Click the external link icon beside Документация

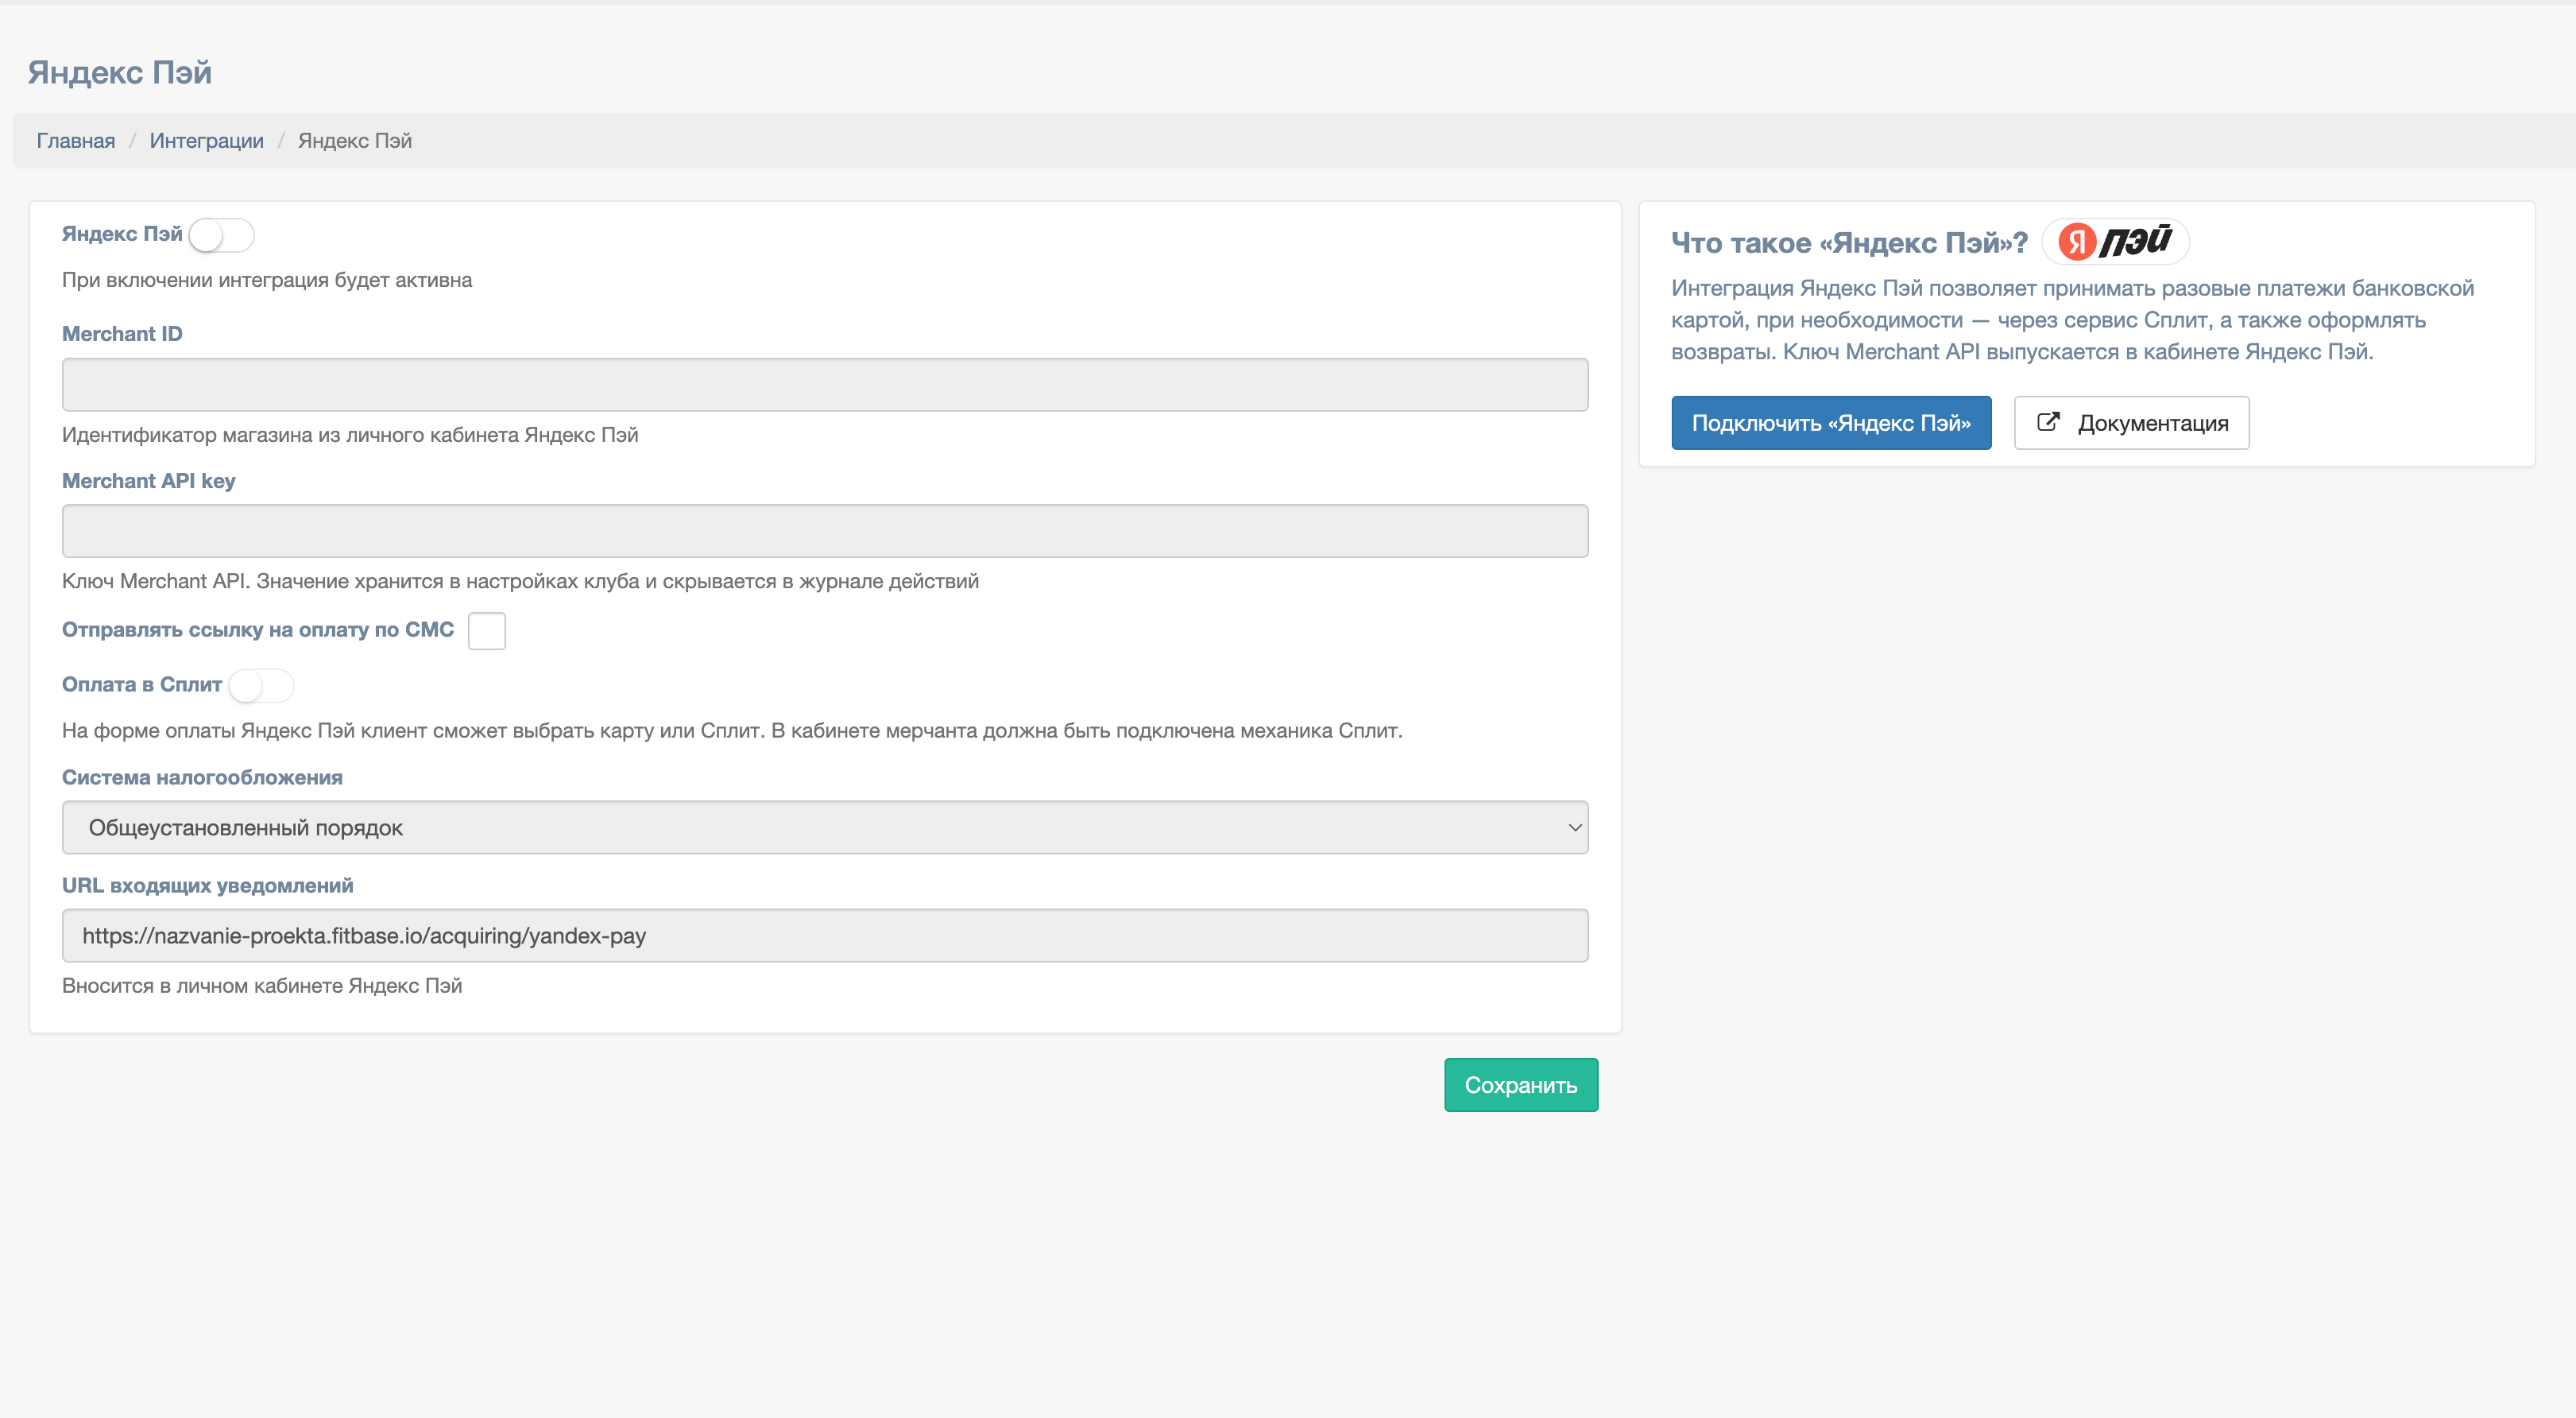point(2048,422)
